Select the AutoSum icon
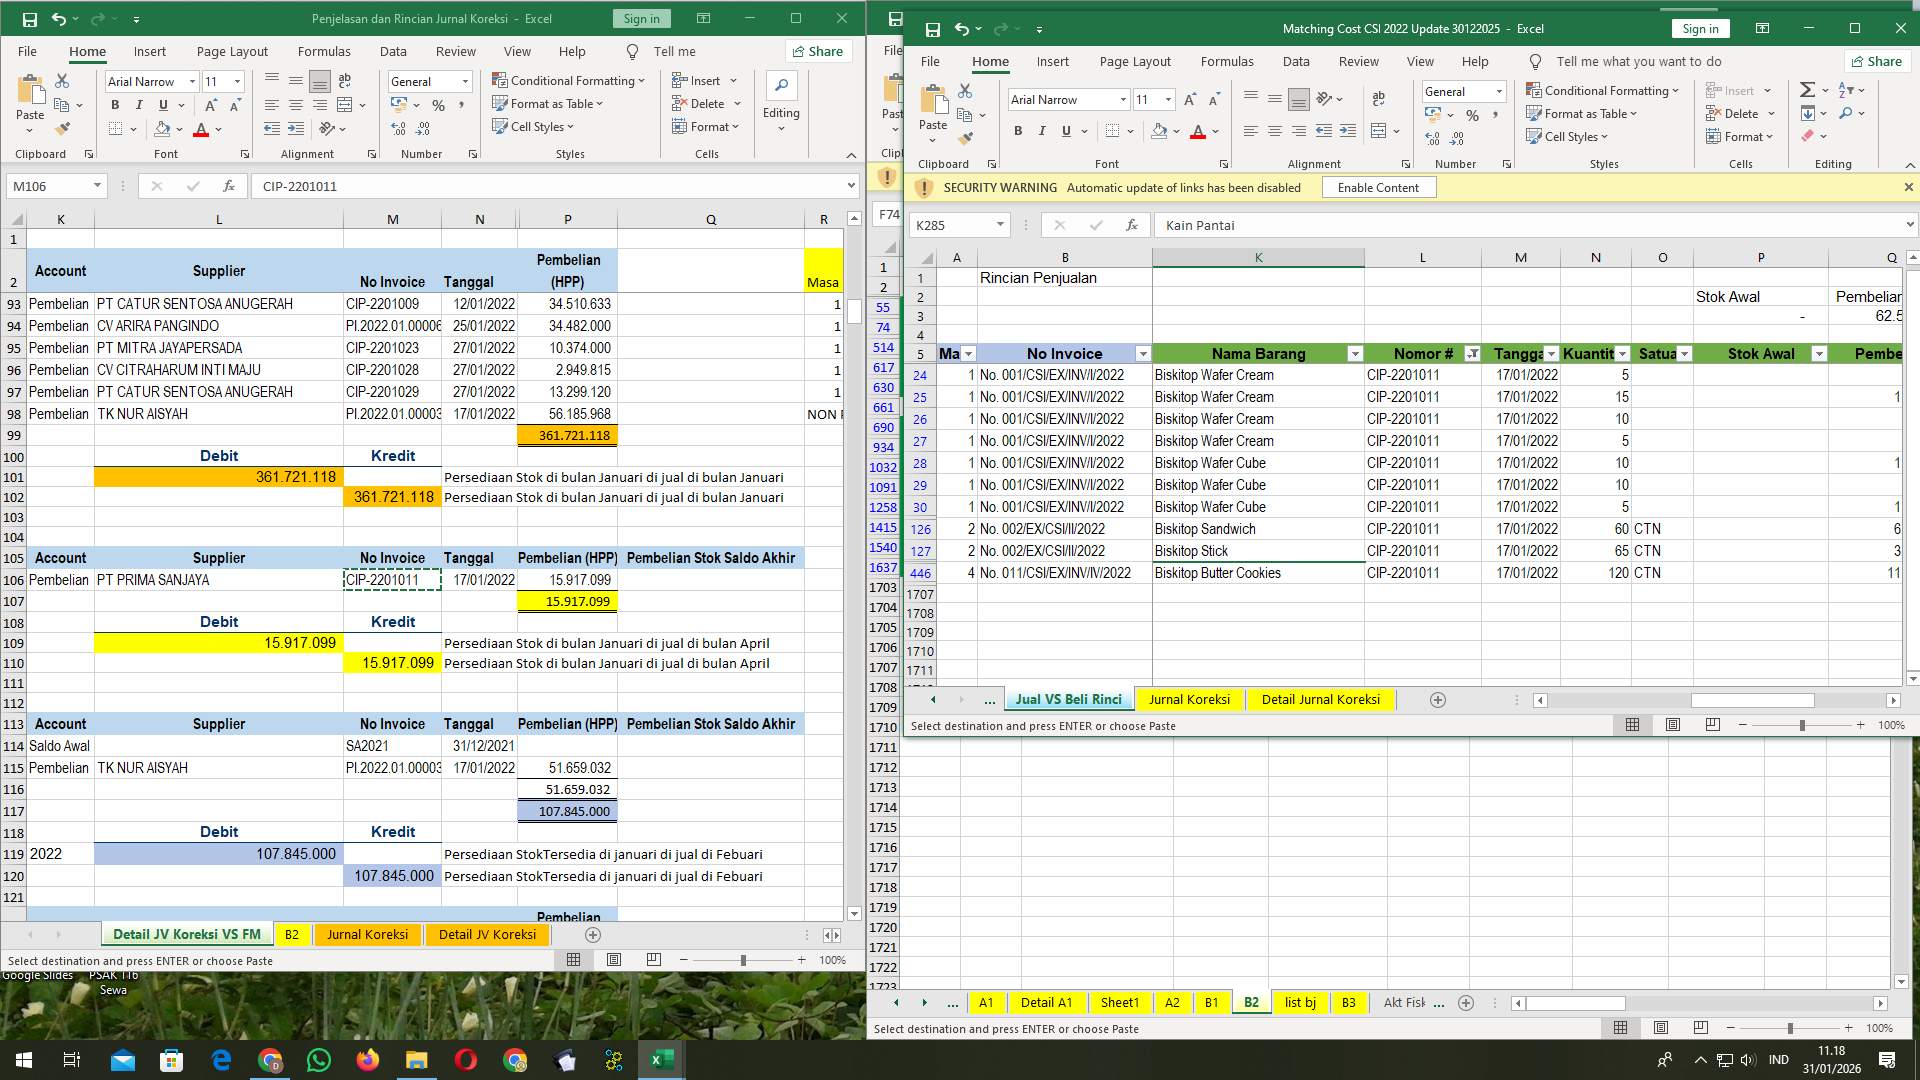1920x1080 pixels. click(1808, 89)
